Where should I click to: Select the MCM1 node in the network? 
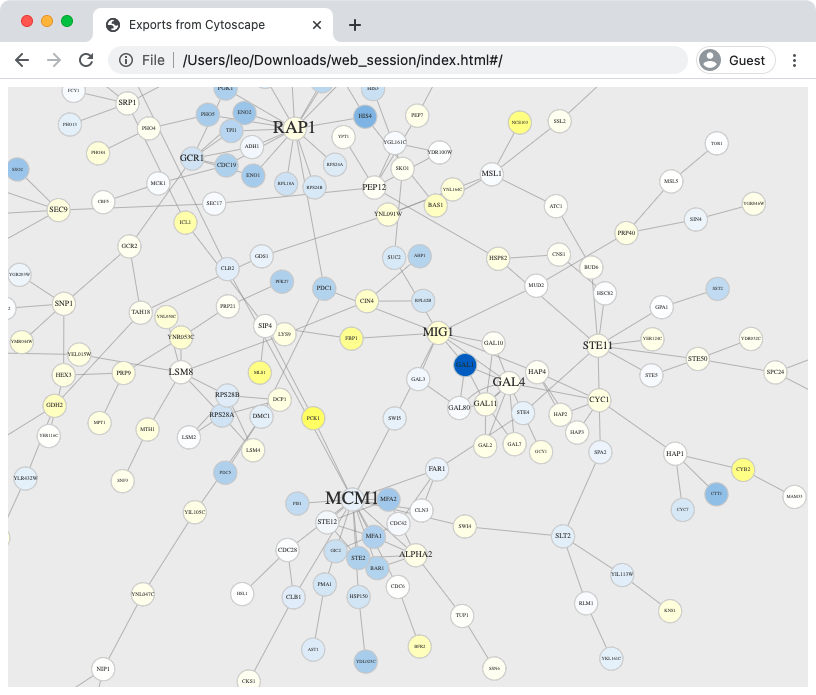351,498
